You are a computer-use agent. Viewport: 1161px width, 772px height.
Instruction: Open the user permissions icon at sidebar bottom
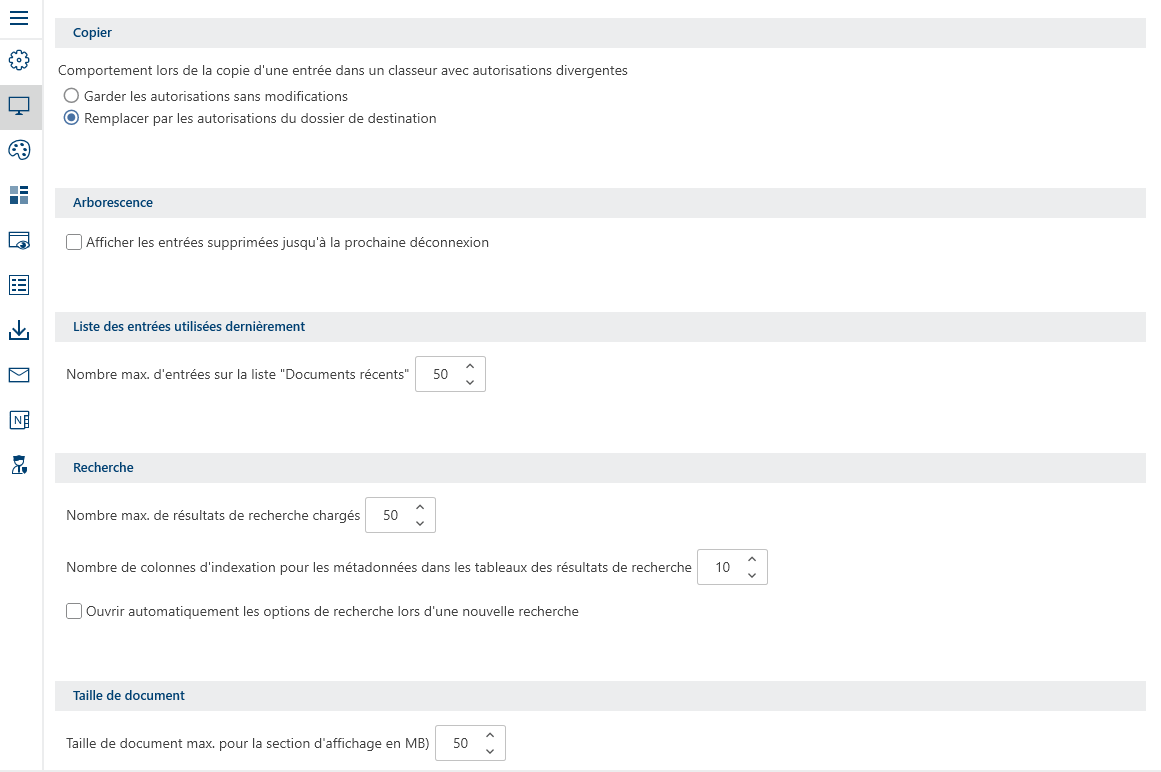coord(18,464)
